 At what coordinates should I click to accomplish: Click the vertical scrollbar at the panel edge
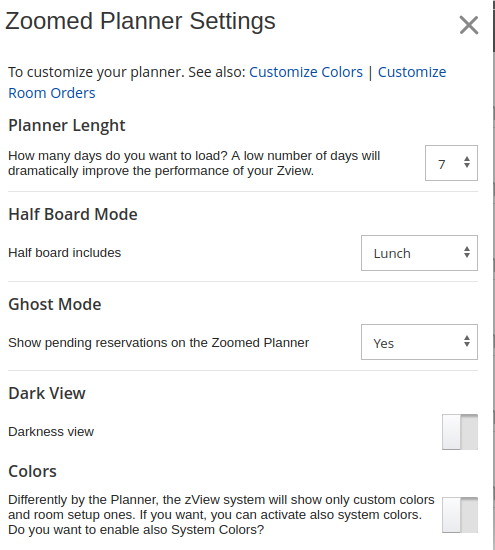click(494, 275)
